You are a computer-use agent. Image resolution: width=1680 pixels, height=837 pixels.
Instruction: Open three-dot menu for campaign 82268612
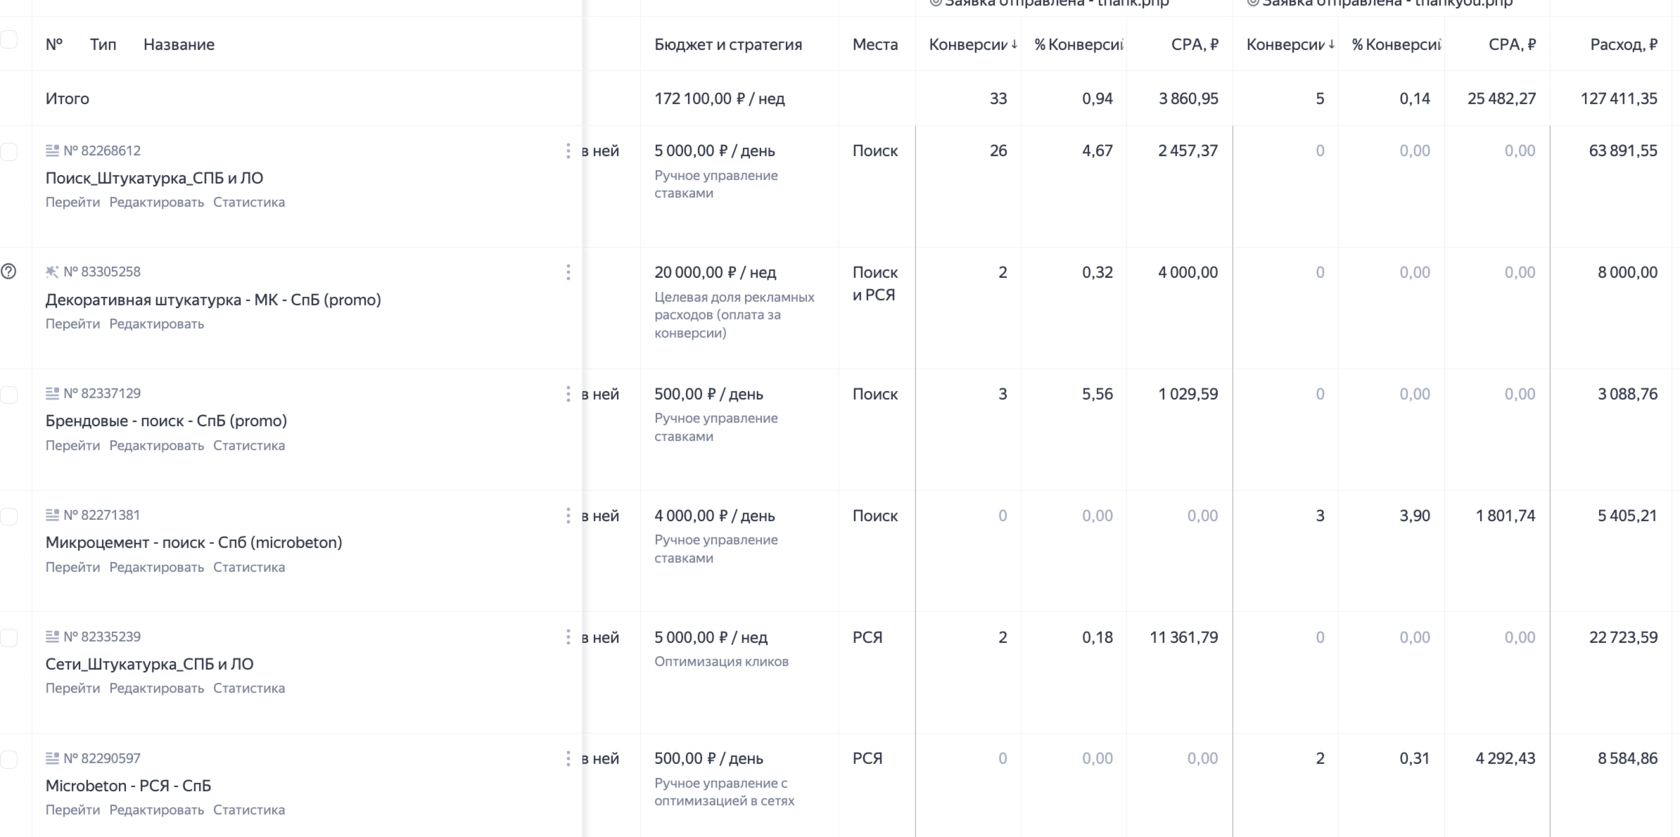[568, 151]
